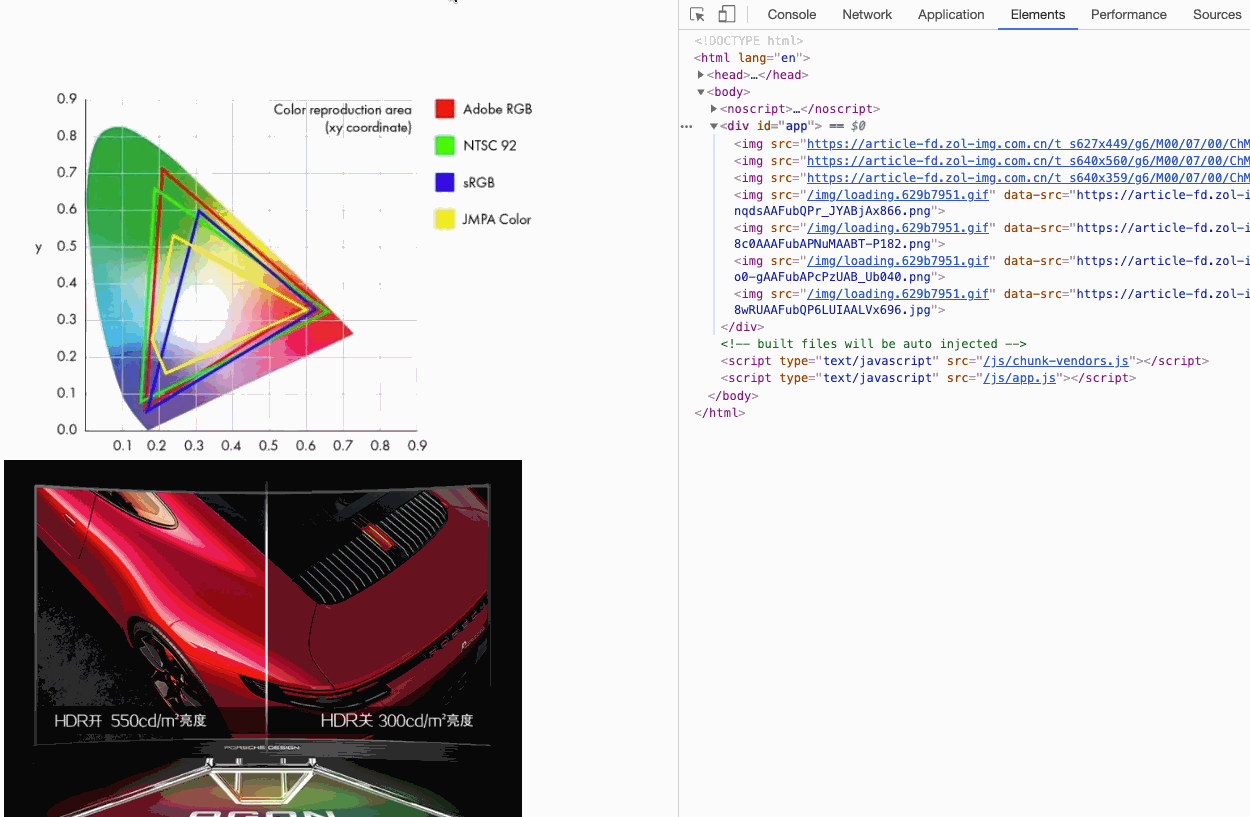This screenshot has width=1250, height=817.
Task: Open the t_s627x449 image src link
Action: 1028,144
